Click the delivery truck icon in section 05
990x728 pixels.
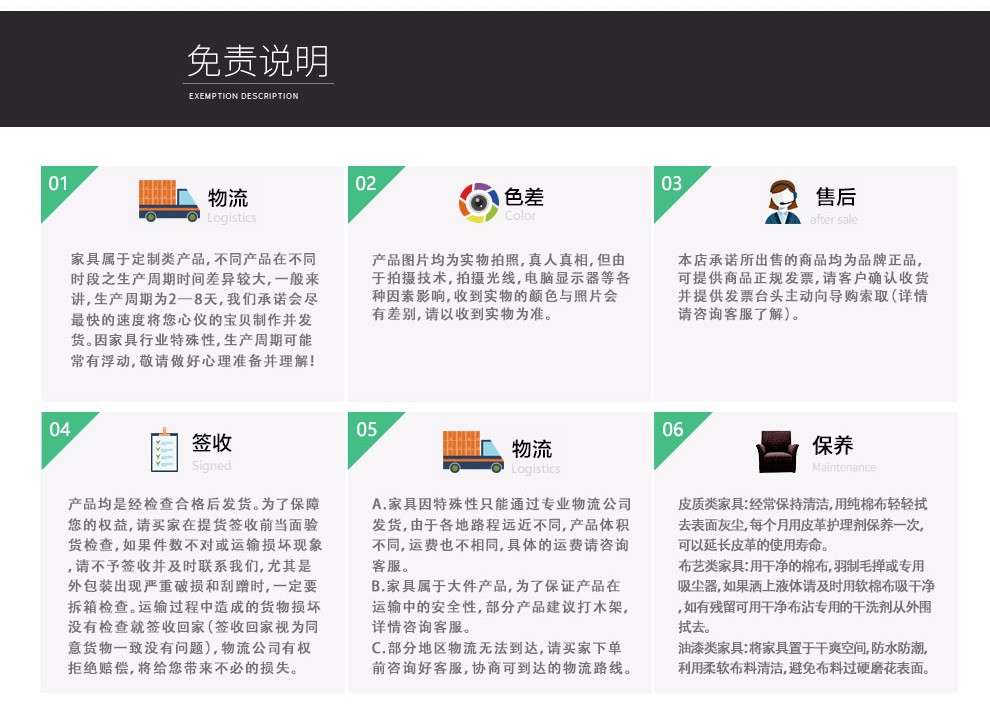pos(473,451)
